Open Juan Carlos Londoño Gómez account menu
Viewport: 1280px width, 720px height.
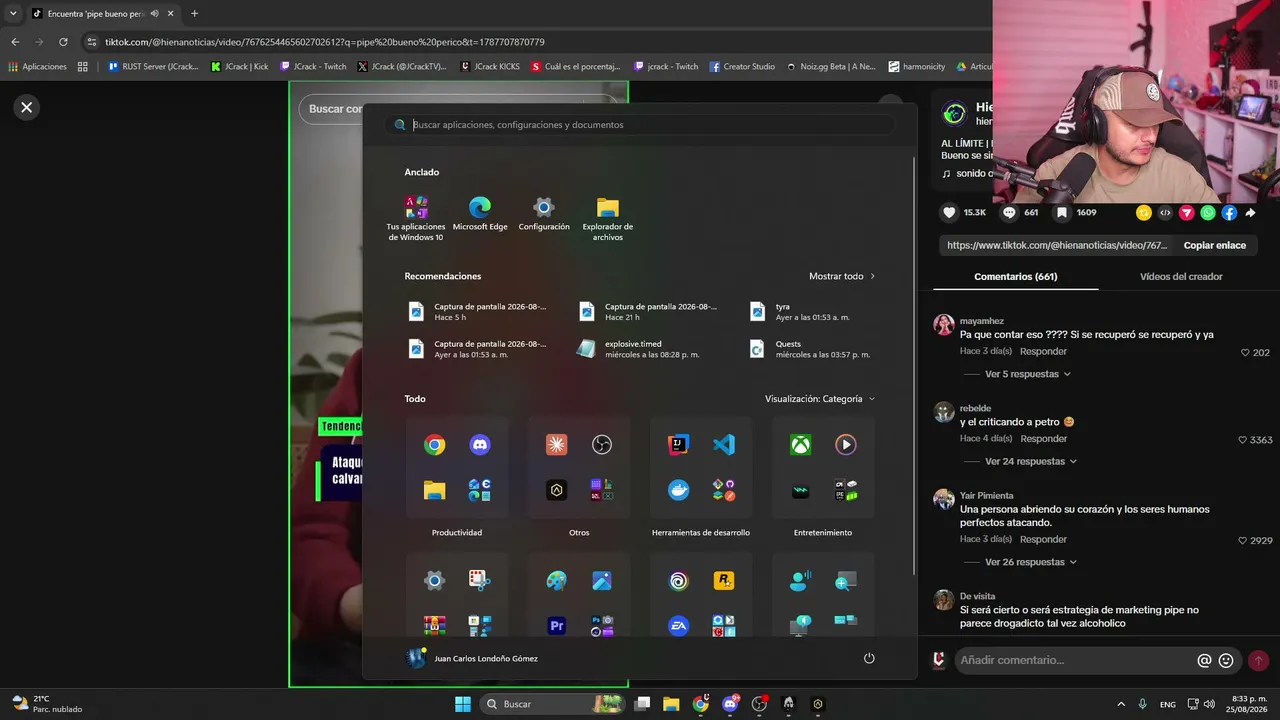point(472,658)
